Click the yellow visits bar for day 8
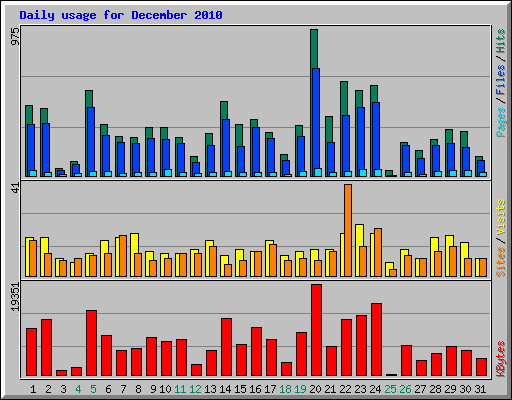The image size is (512, 400). point(134,243)
